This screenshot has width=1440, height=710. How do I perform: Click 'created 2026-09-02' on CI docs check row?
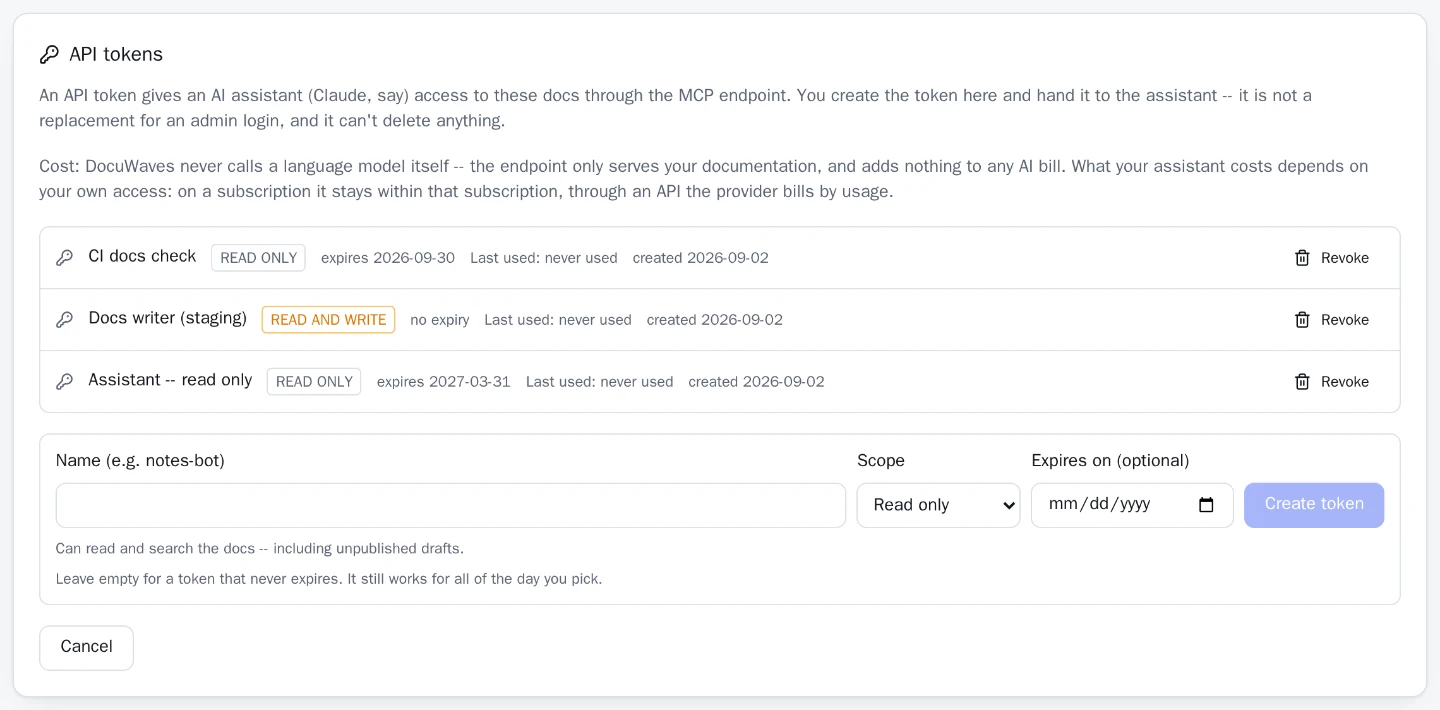(x=701, y=258)
